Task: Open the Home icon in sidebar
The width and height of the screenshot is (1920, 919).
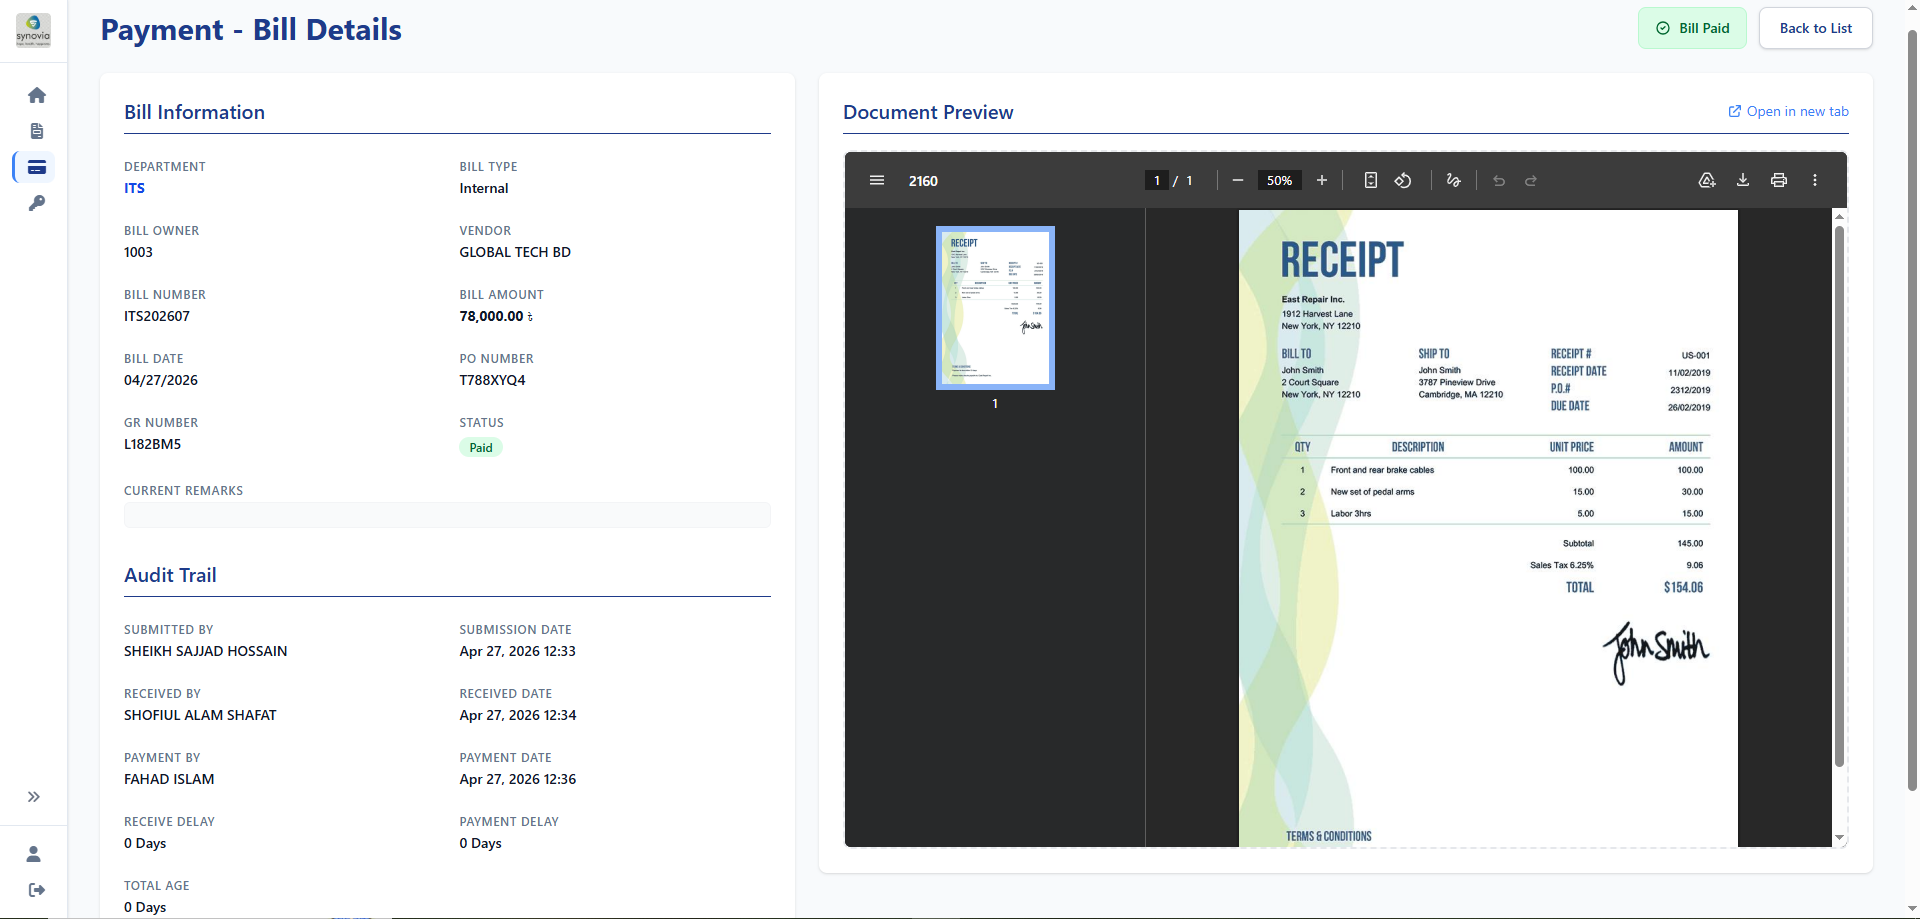Action: coord(37,95)
